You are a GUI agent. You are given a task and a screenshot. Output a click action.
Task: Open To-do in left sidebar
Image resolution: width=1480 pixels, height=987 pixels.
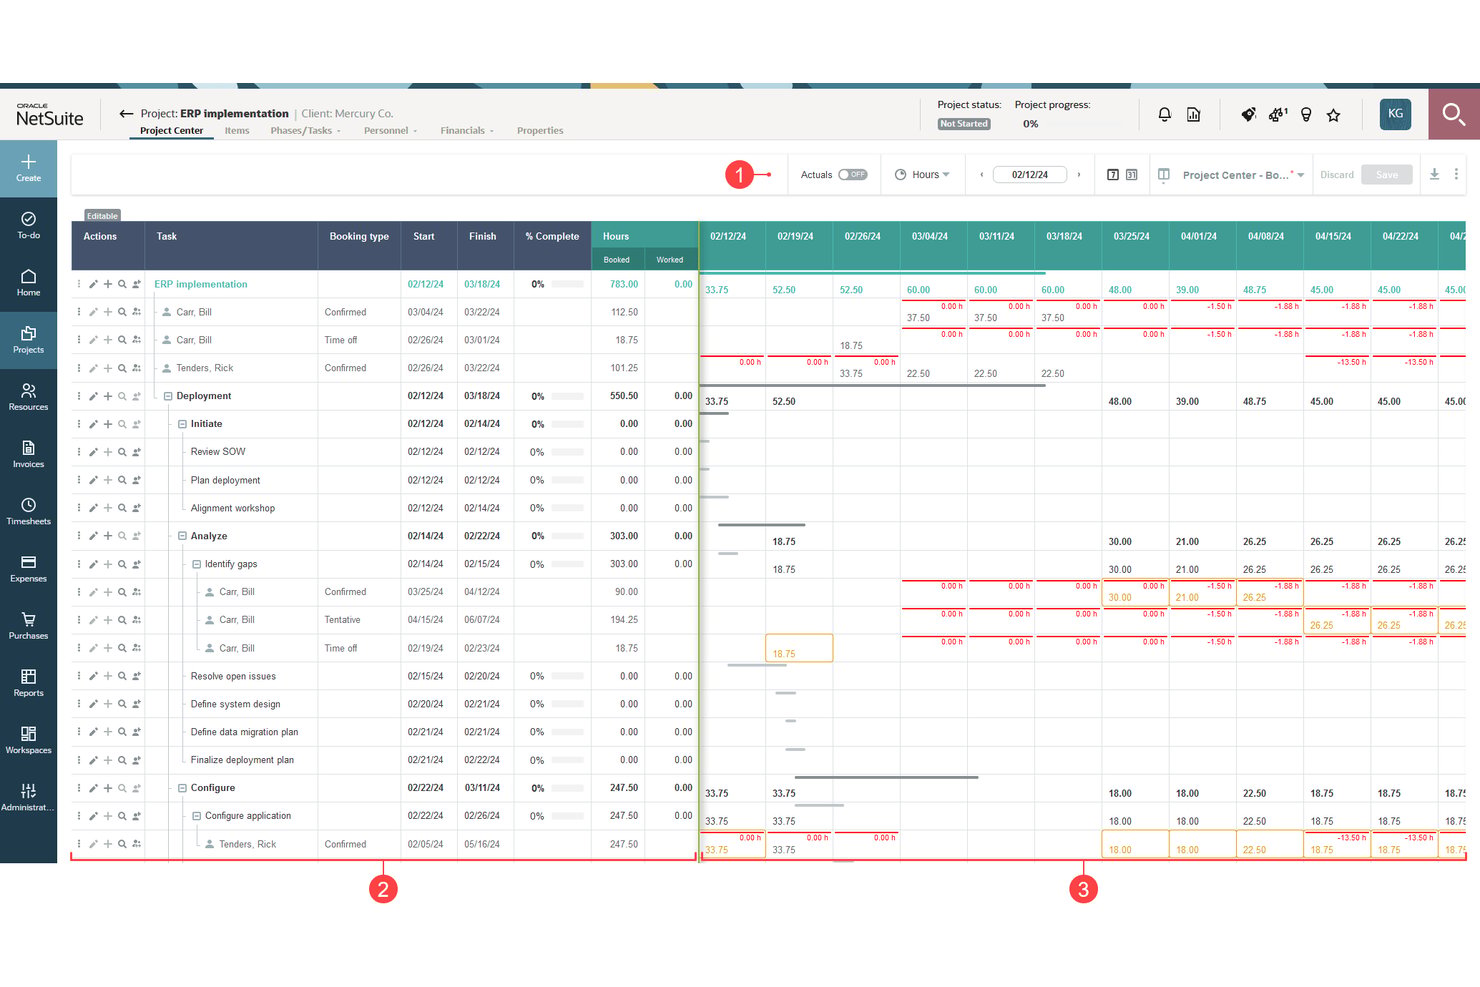click(28, 225)
